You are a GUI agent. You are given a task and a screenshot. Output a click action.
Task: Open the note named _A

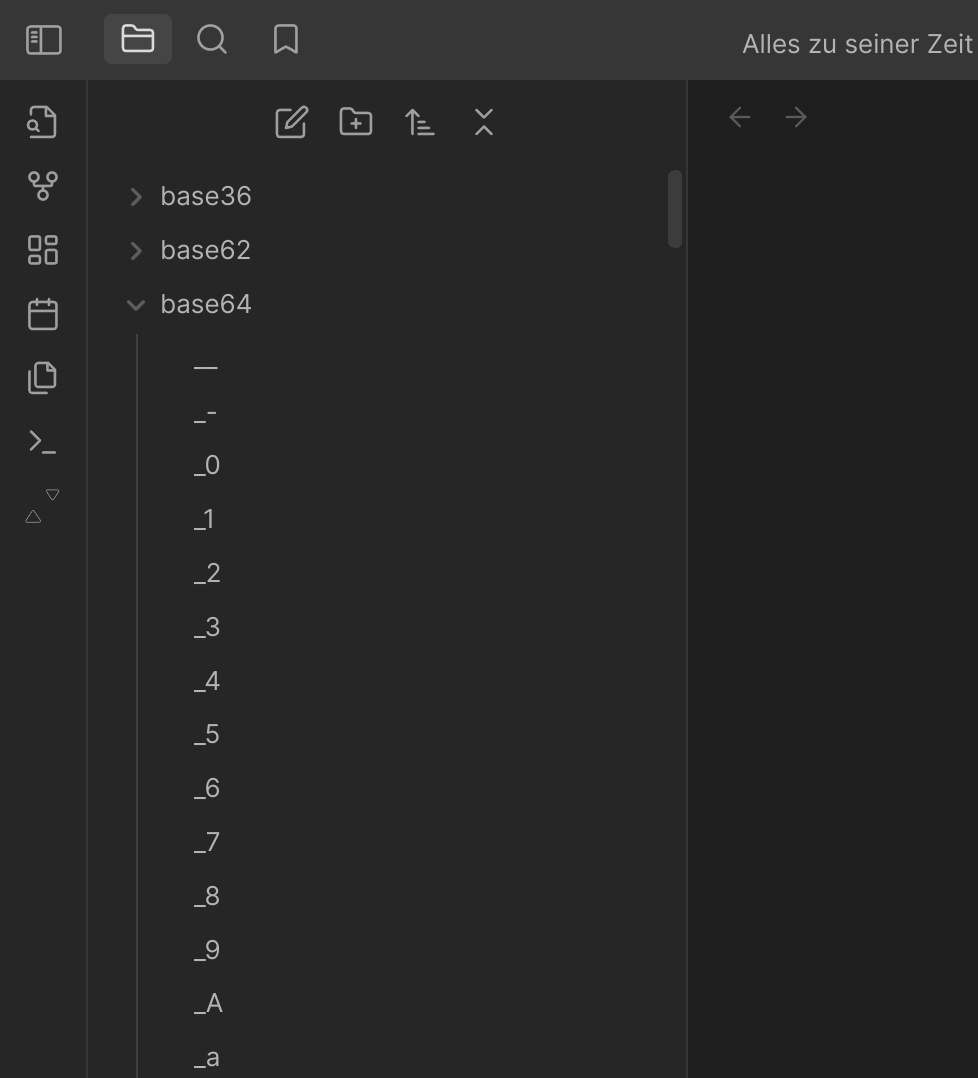208,1004
